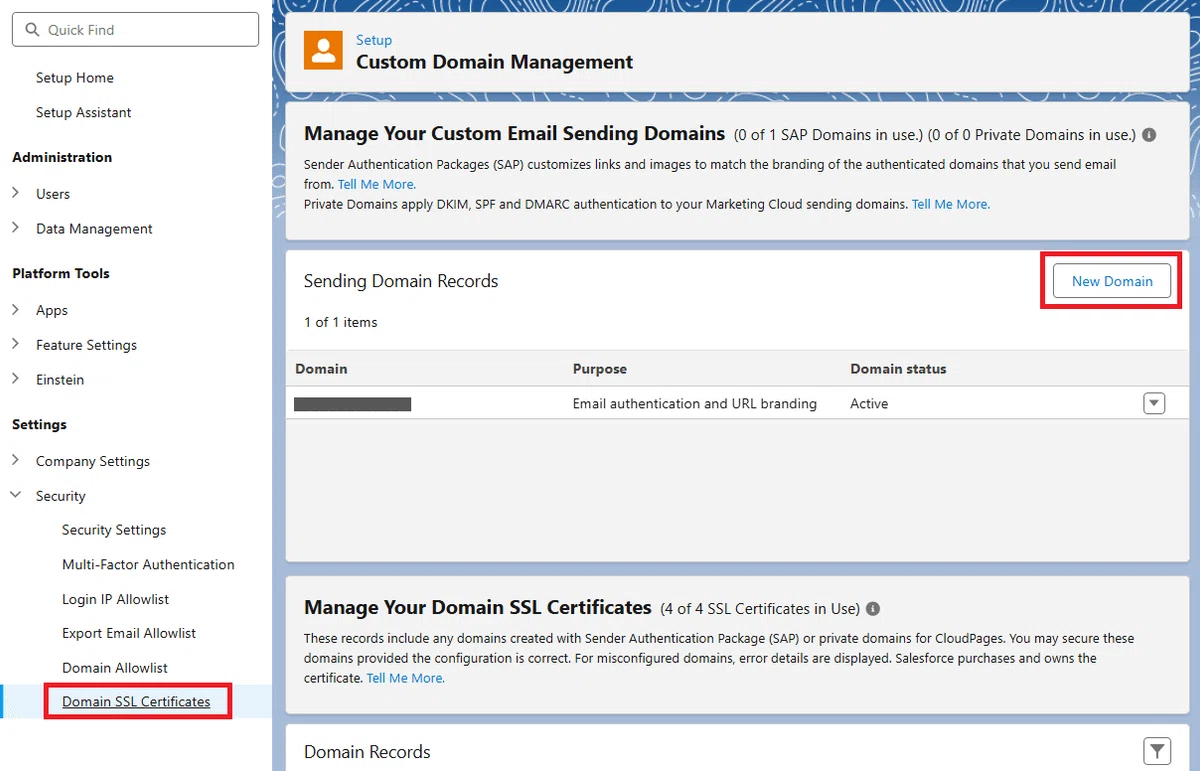Open Export Email Allowlist

(129, 633)
